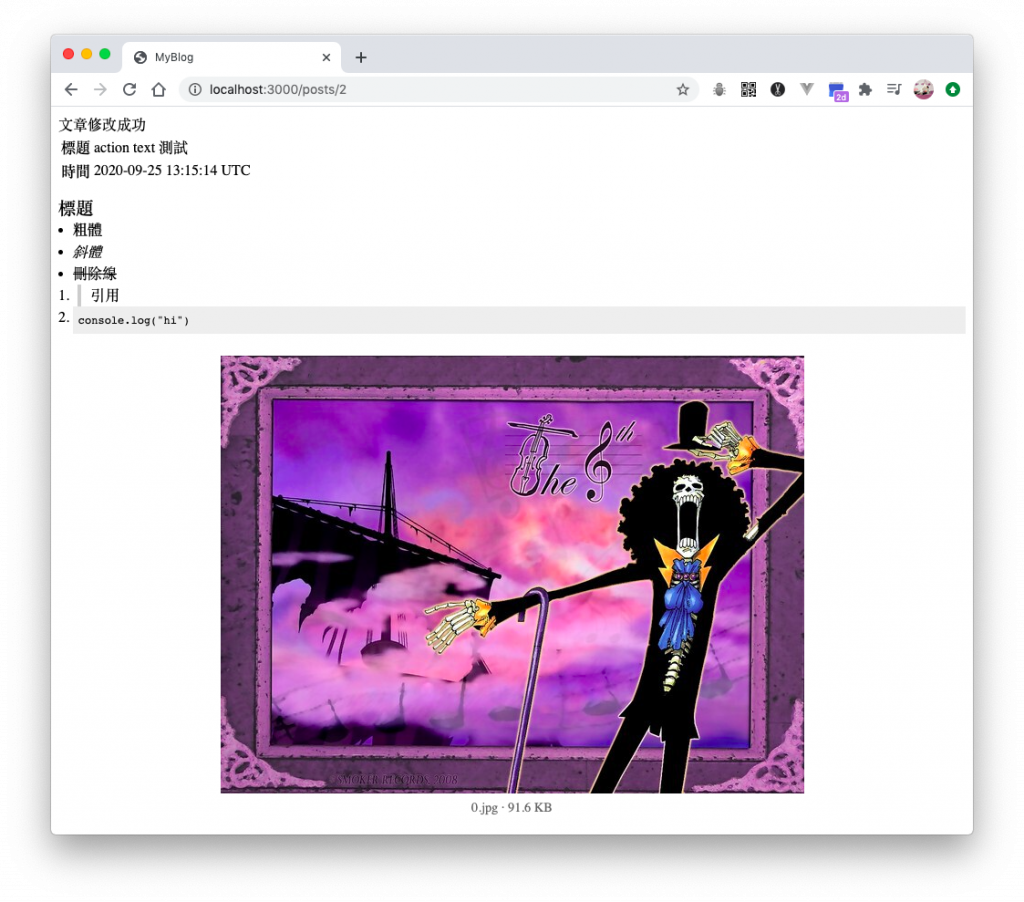Screen dimensions: 1024x902
Task: Click the yellow minimize window button
Action: 86,54
